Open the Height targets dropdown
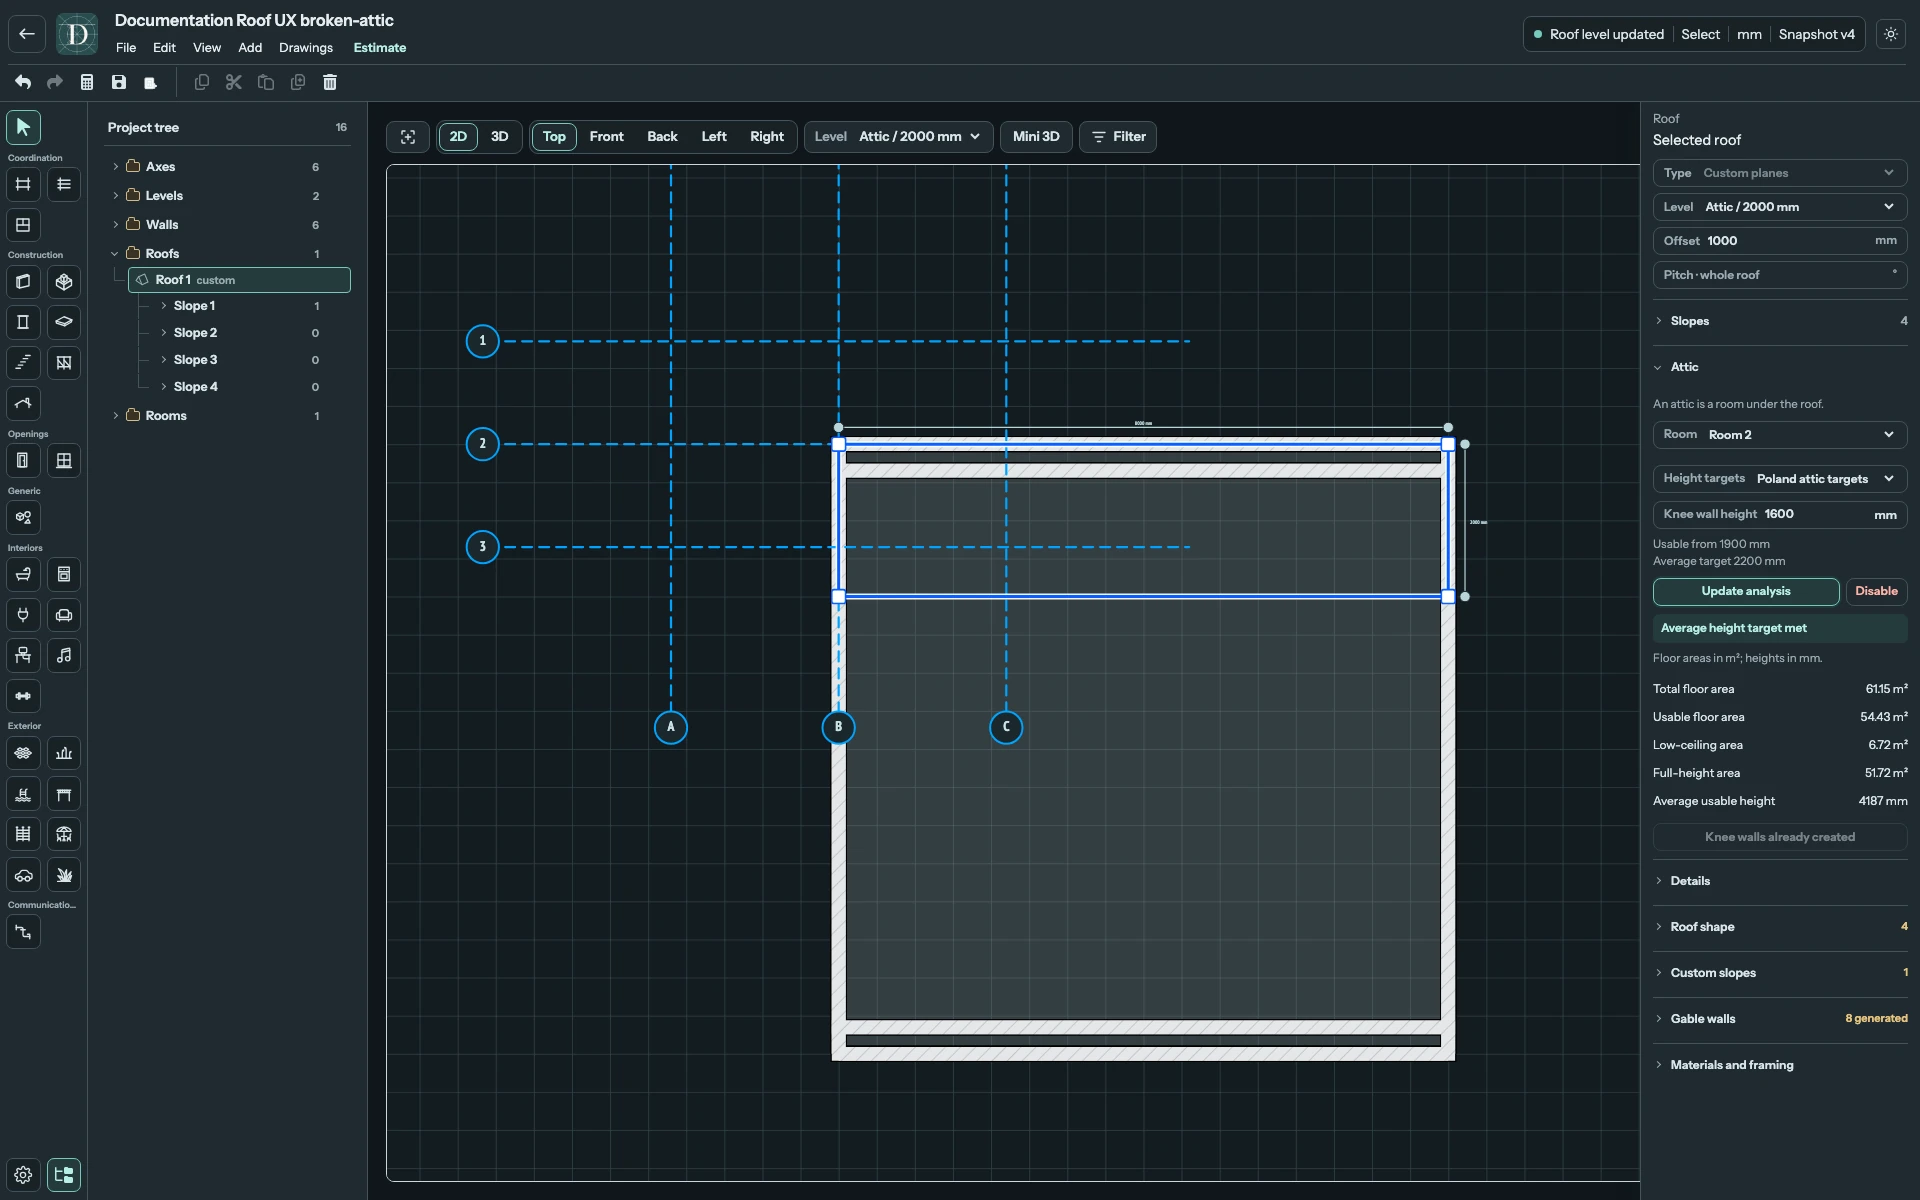Image resolution: width=1920 pixels, height=1200 pixels. [1779, 479]
